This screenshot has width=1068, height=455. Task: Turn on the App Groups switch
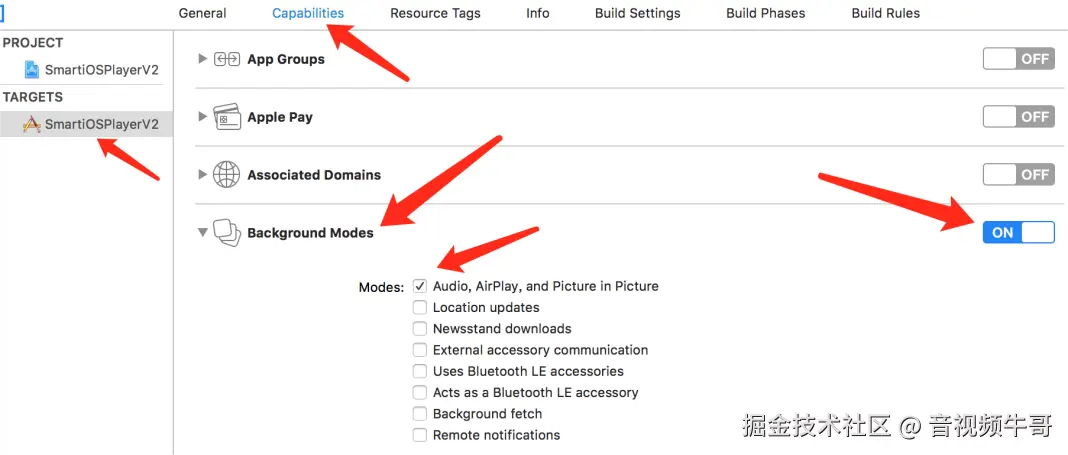tap(1018, 59)
